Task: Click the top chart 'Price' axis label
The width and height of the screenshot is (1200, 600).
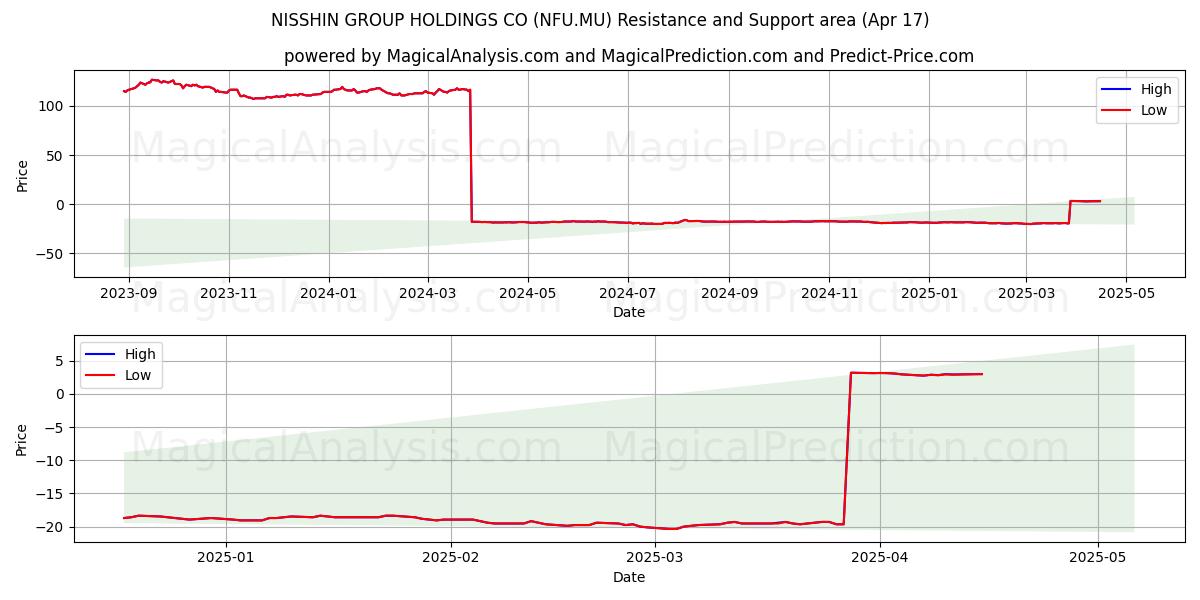Action: click(x=22, y=174)
